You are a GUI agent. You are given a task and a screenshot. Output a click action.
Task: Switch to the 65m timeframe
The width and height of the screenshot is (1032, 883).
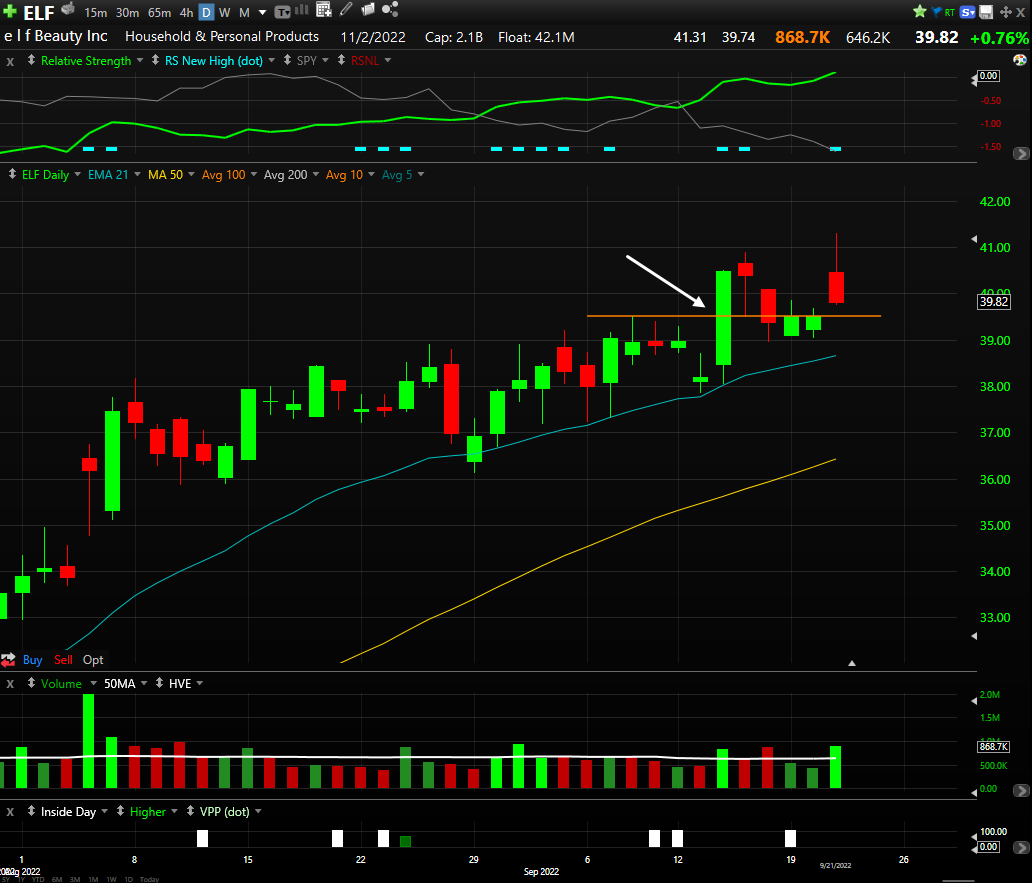[x=159, y=13]
